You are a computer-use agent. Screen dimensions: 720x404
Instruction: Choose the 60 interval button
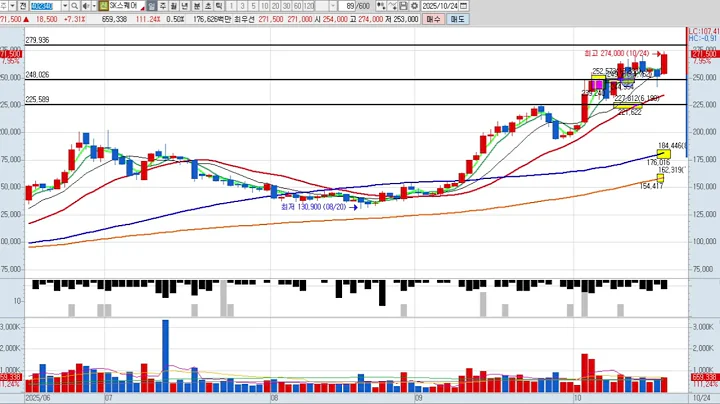298,6
